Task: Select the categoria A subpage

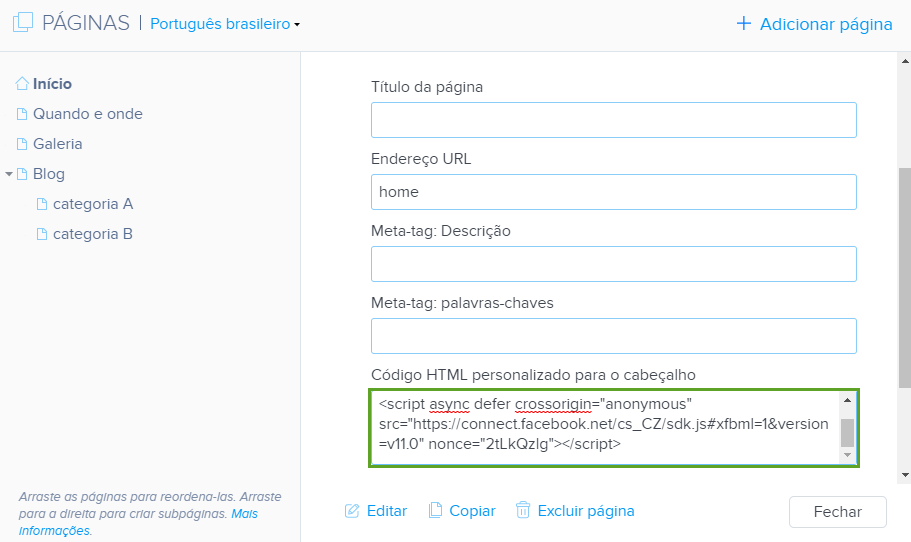Action: pos(93,204)
